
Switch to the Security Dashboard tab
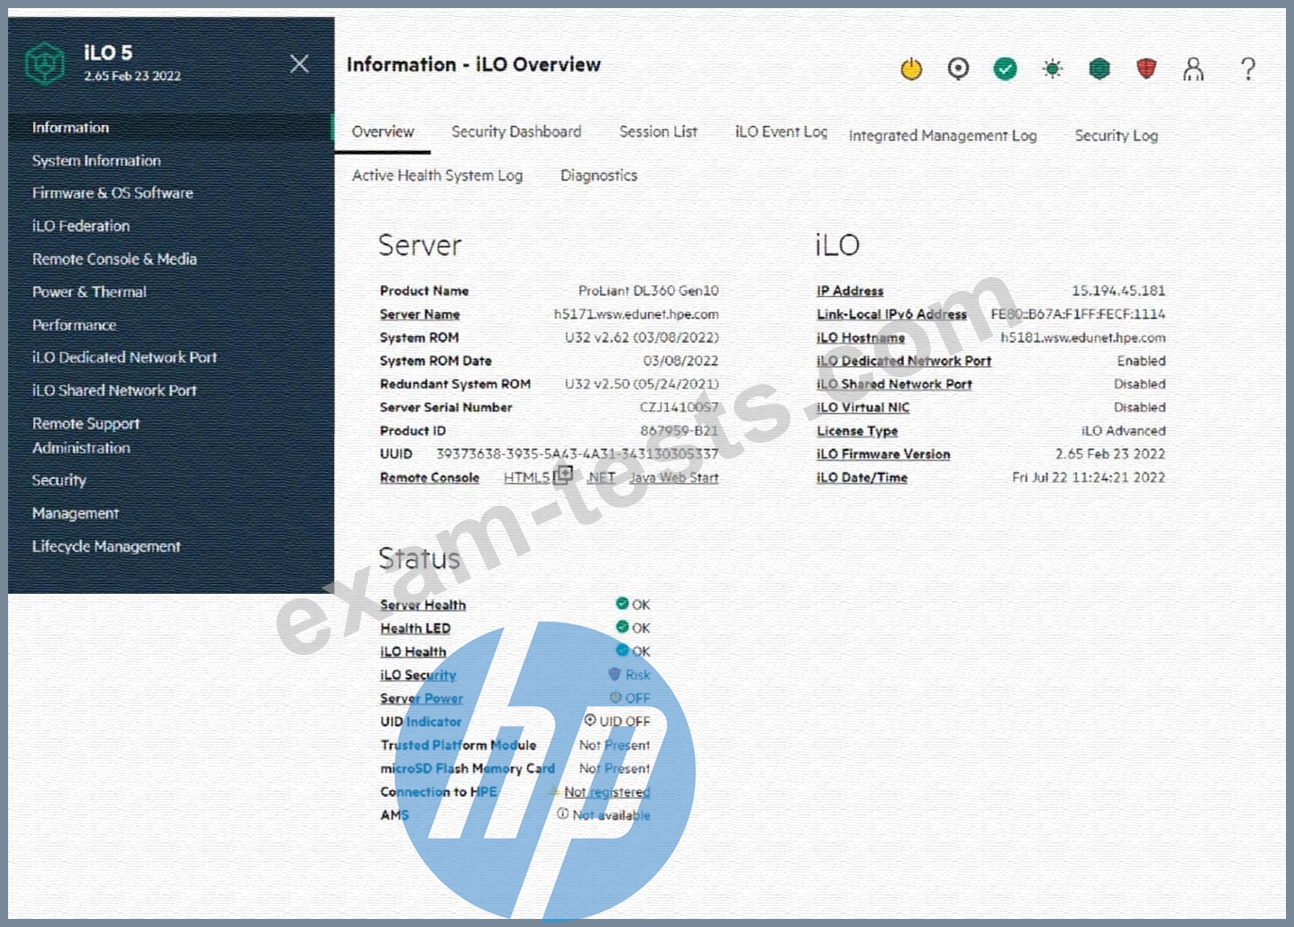(x=516, y=132)
